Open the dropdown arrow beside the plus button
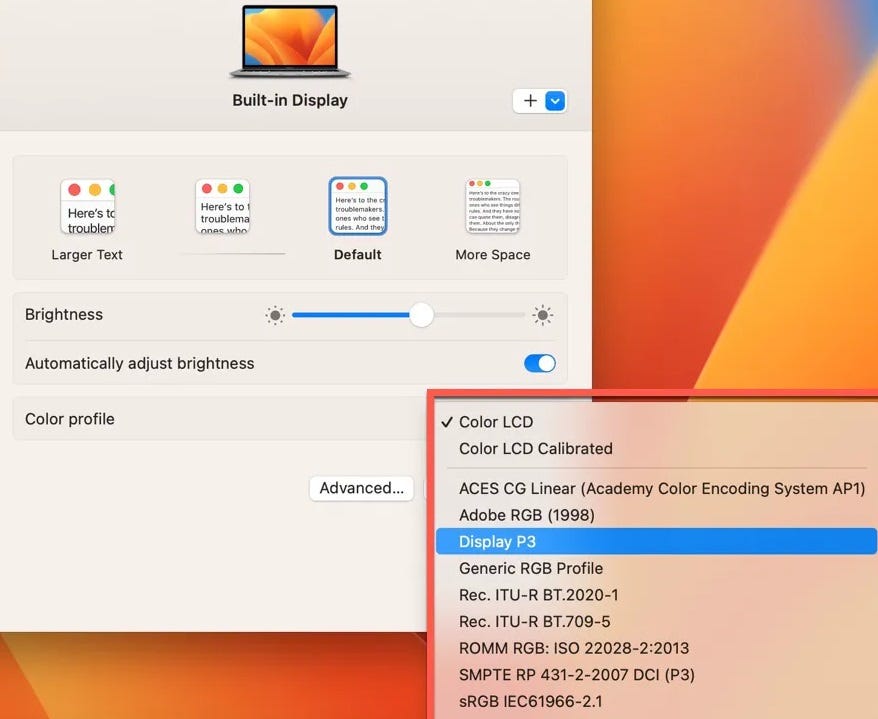The width and height of the screenshot is (878, 719). coord(555,100)
